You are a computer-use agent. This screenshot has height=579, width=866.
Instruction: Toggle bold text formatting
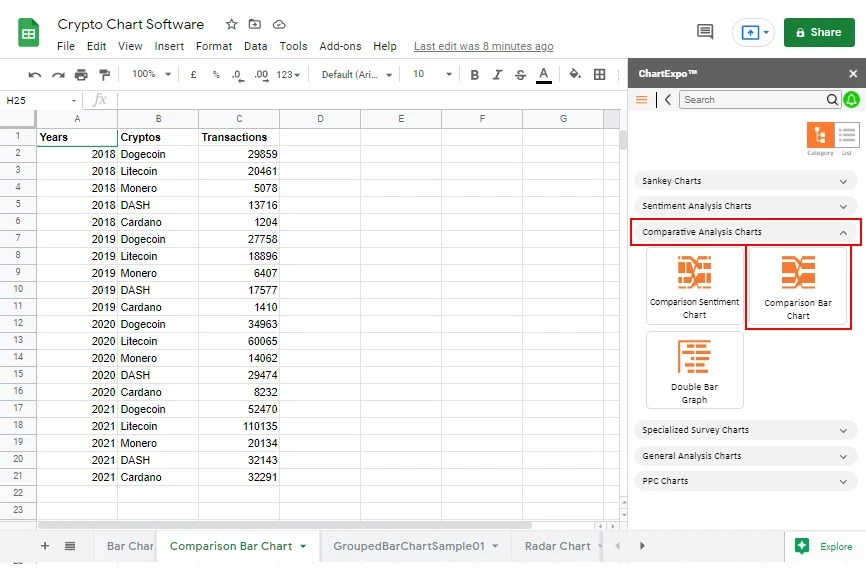click(474, 75)
